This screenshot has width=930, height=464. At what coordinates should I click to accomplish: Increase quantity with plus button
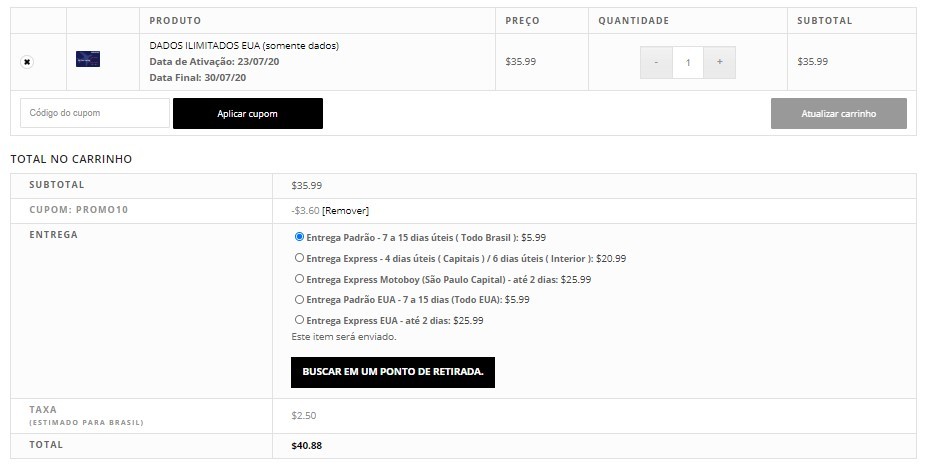tap(719, 62)
